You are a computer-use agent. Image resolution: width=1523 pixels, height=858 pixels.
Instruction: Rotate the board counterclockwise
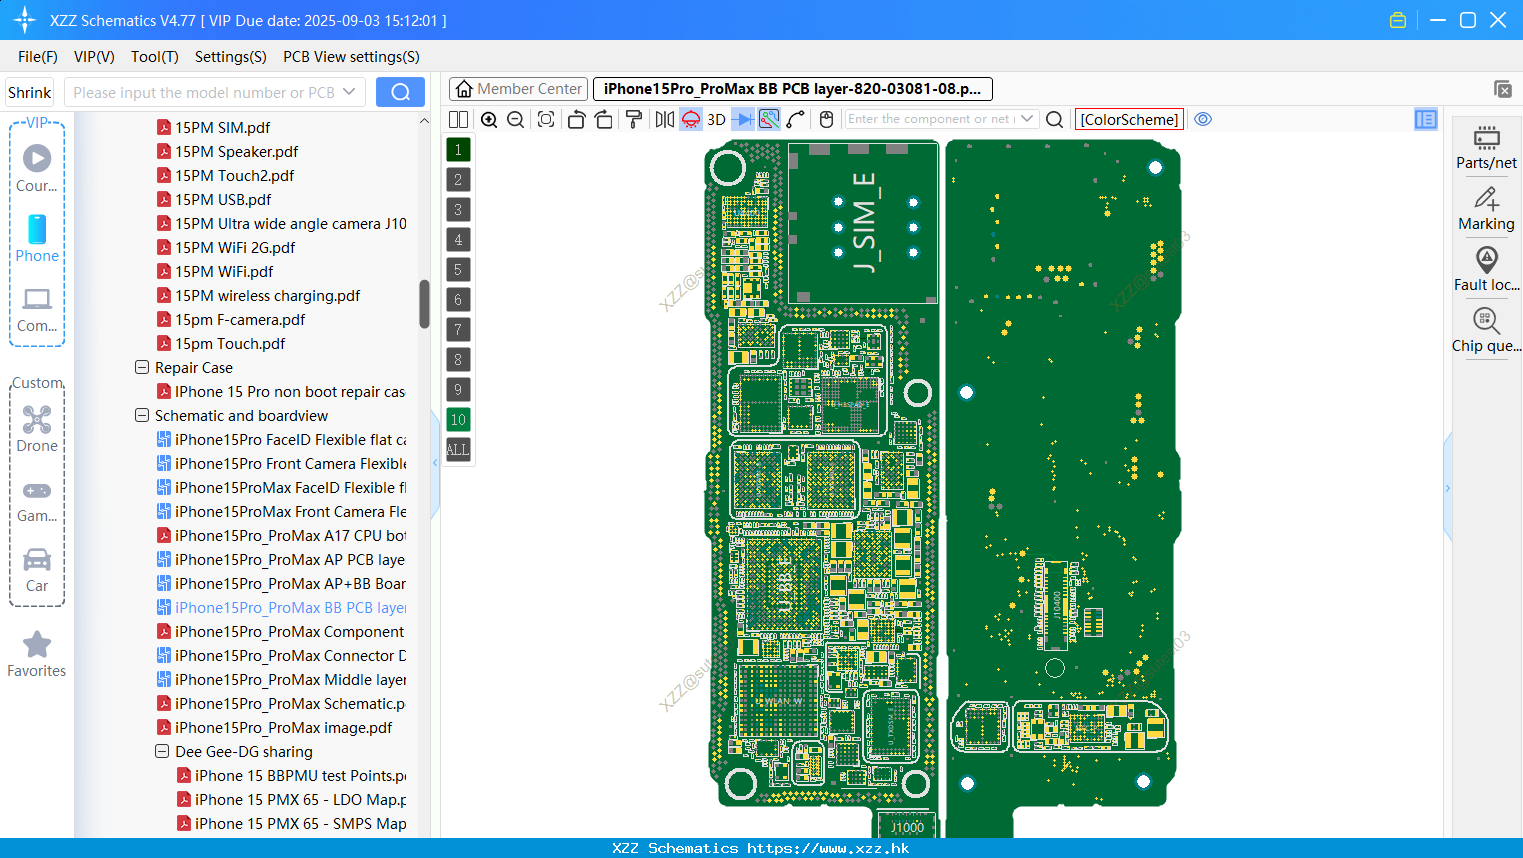(x=576, y=119)
